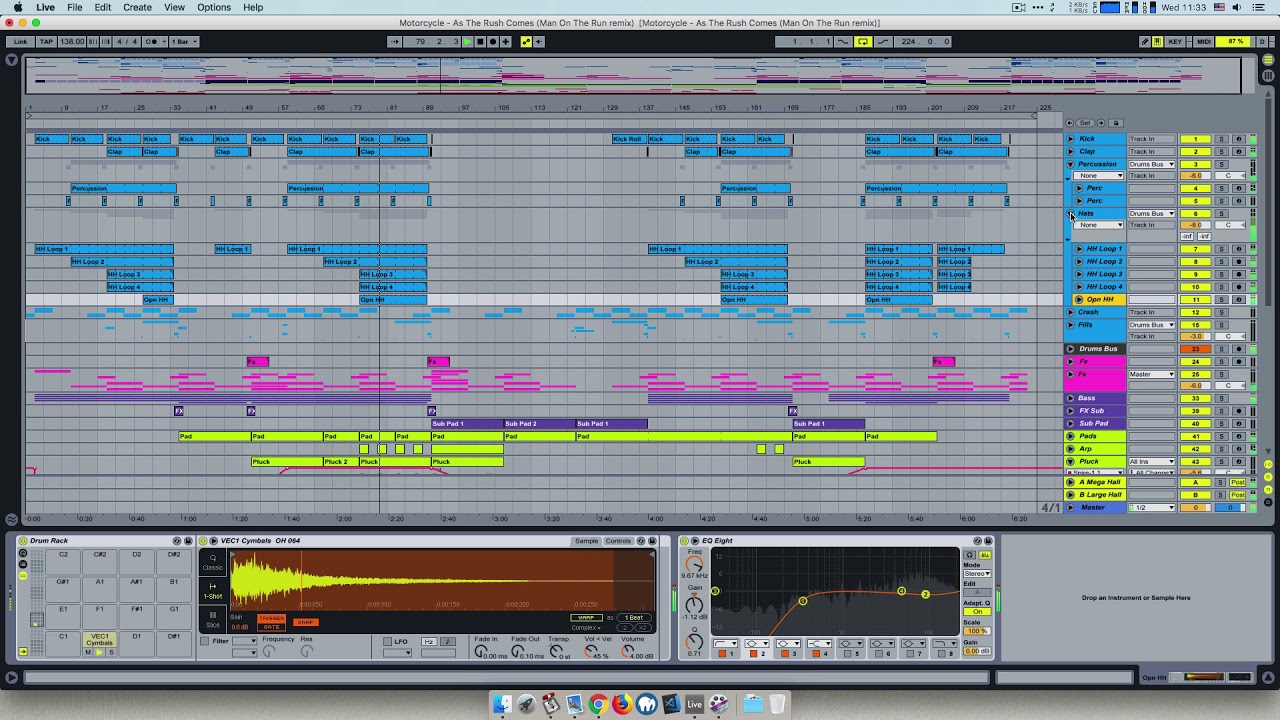Click the Arrangement Record button

(x=493, y=42)
